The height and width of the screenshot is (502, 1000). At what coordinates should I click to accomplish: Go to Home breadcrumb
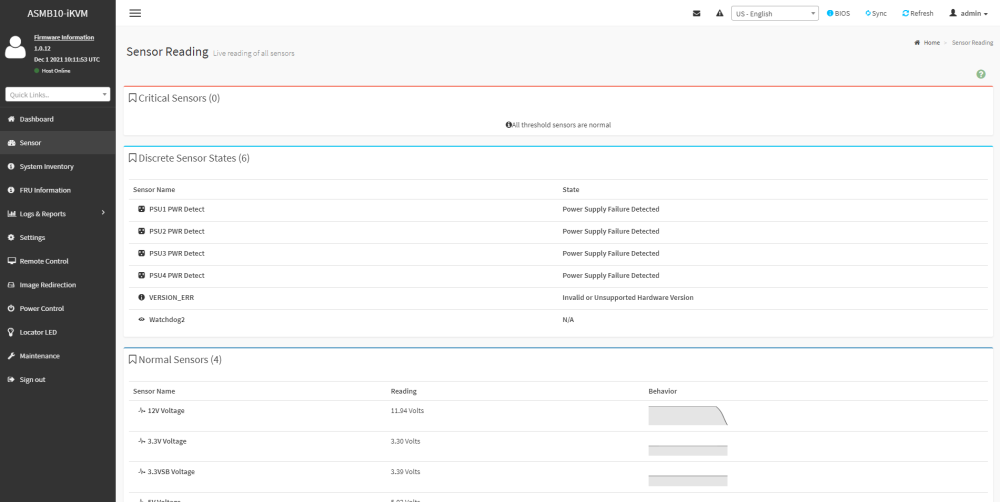click(927, 43)
